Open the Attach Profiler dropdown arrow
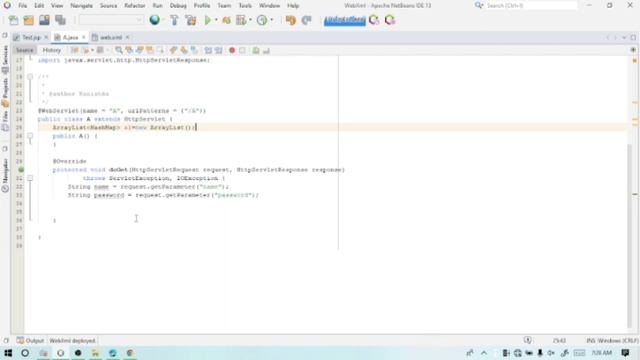Screen dimensions: 640x360 pyautogui.click(x=271, y=20)
